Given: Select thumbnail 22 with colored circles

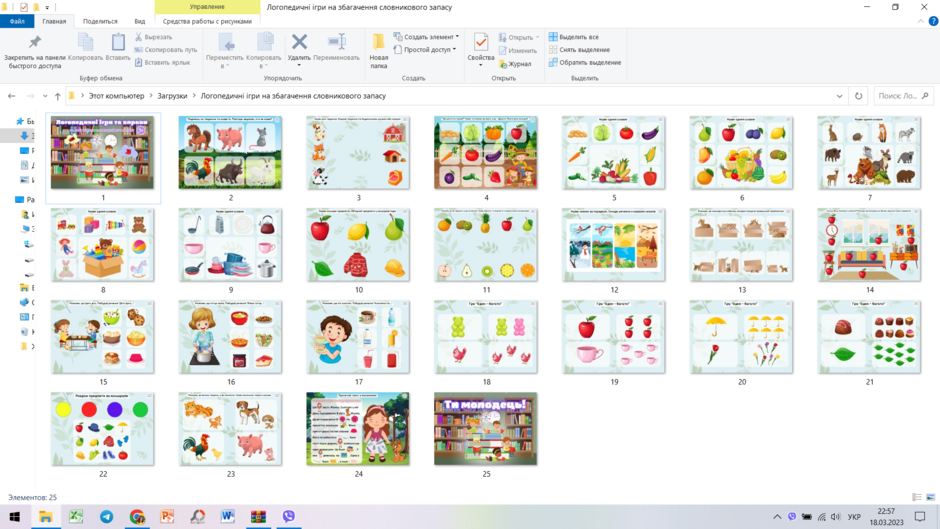Looking at the screenshot, I should tap(103, 435).
